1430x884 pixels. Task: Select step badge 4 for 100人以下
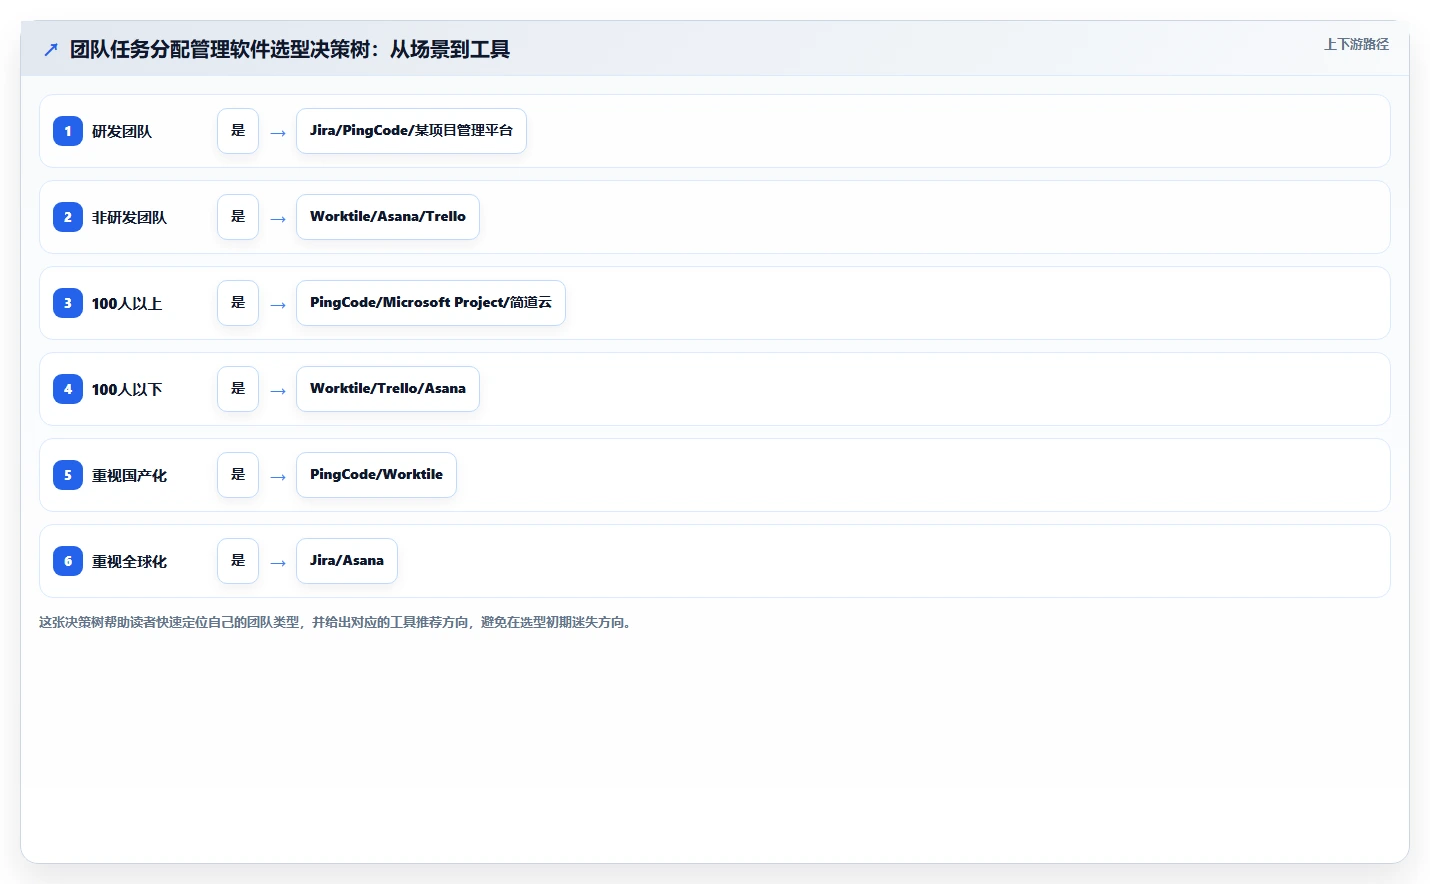coord(68,389)
